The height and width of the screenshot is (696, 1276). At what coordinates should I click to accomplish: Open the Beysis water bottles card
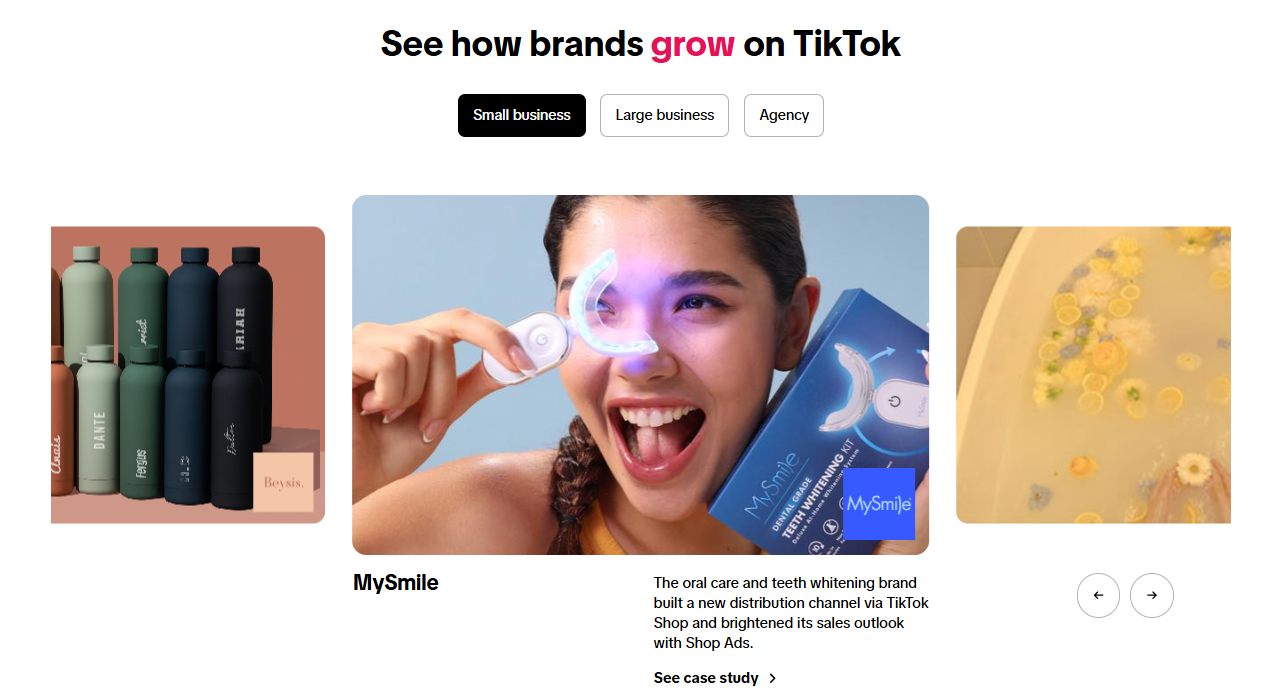(188, 374)
